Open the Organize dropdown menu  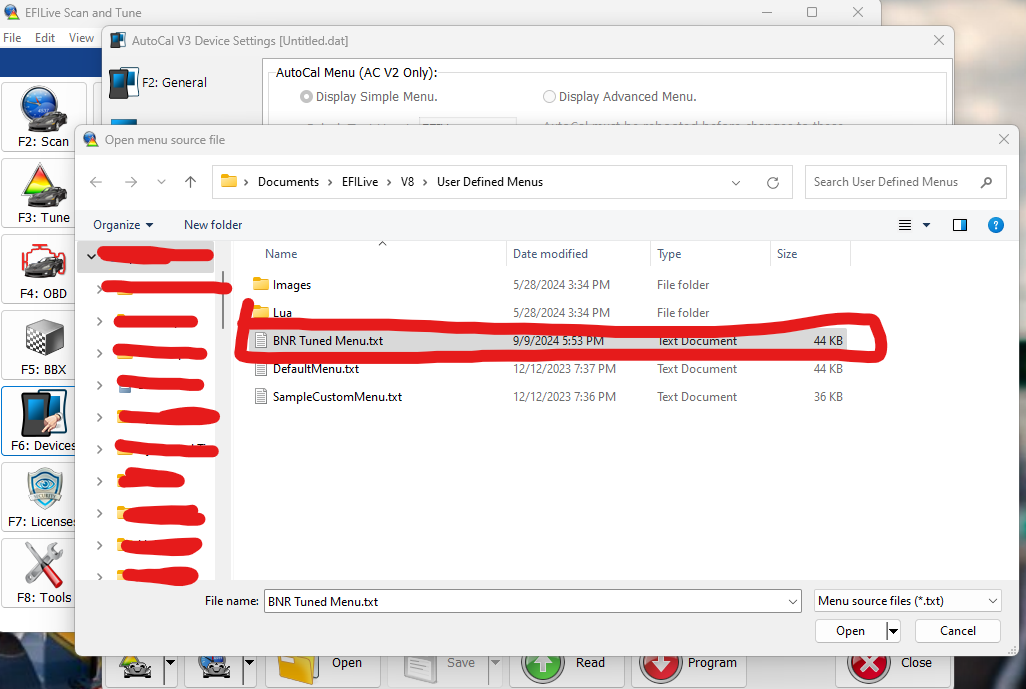tap(123, 225)
